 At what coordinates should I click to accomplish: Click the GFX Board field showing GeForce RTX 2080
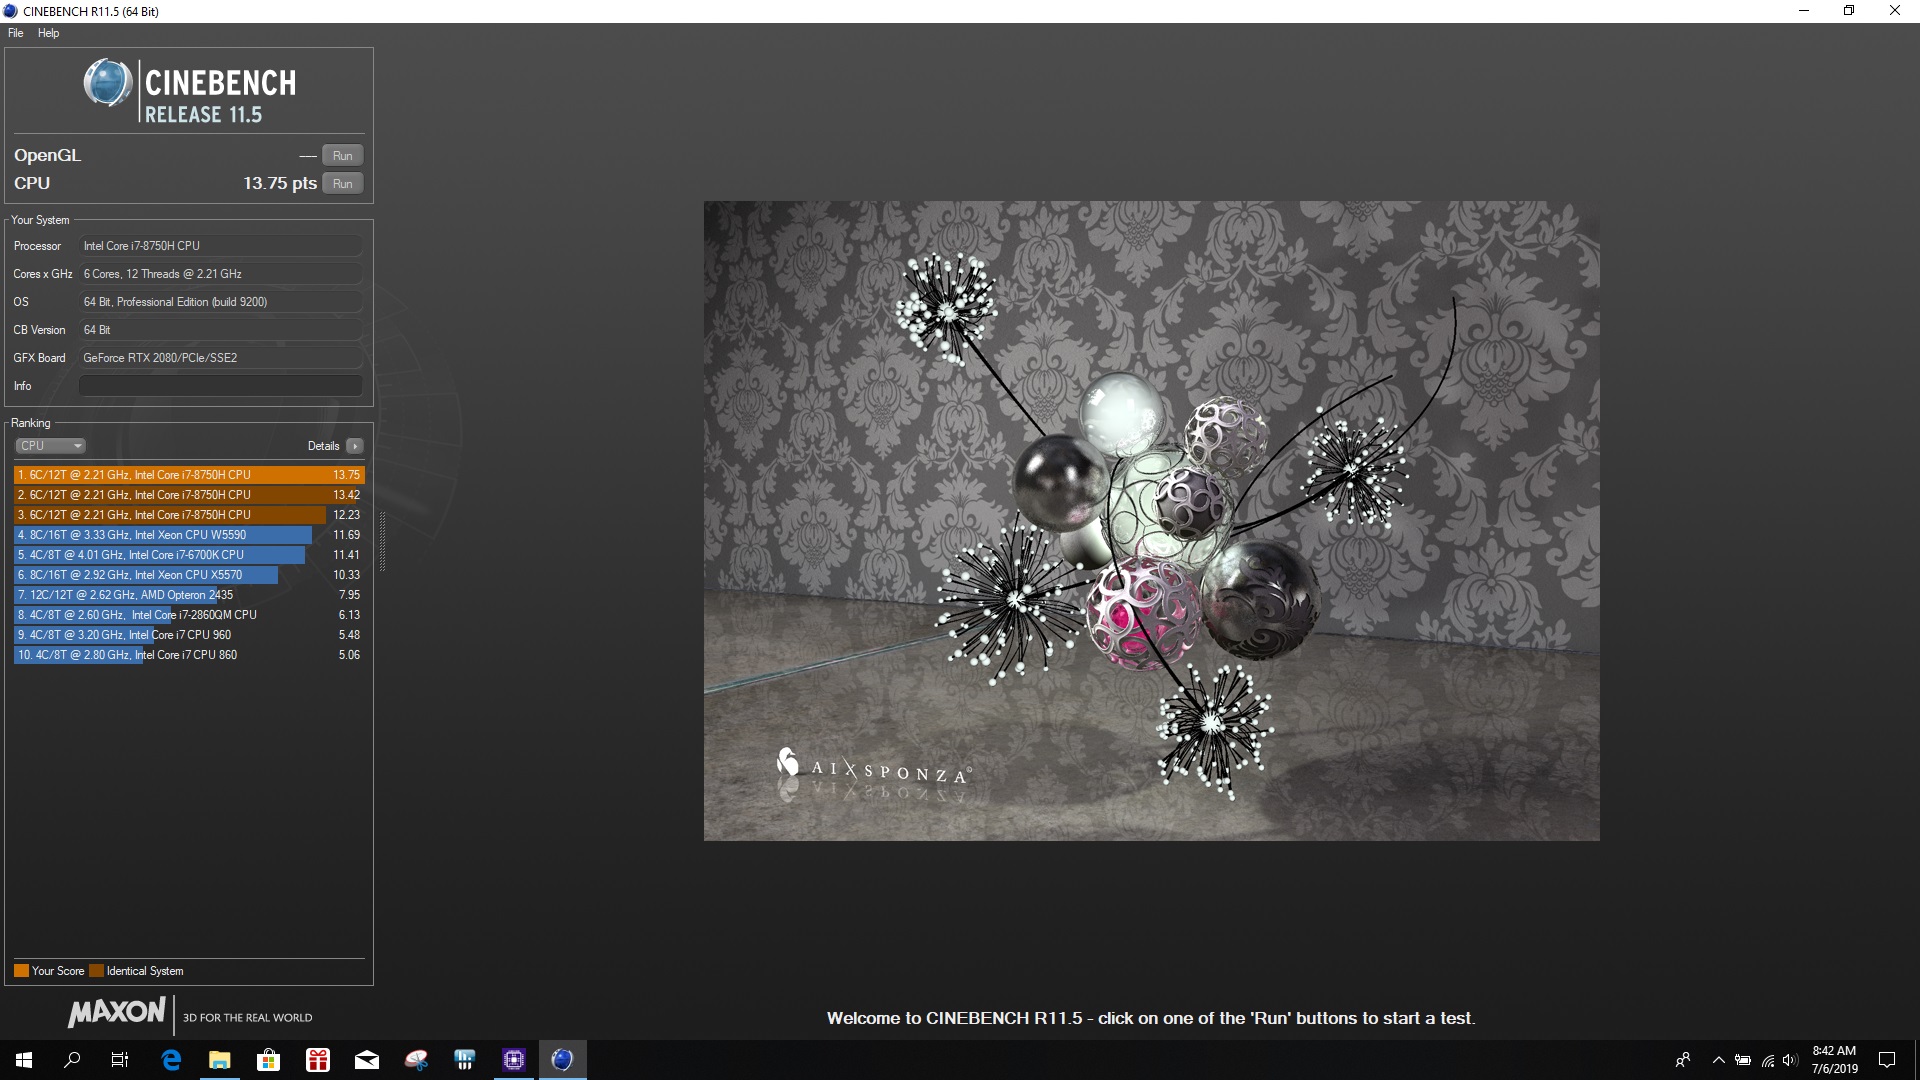click(x=221, y=358)
